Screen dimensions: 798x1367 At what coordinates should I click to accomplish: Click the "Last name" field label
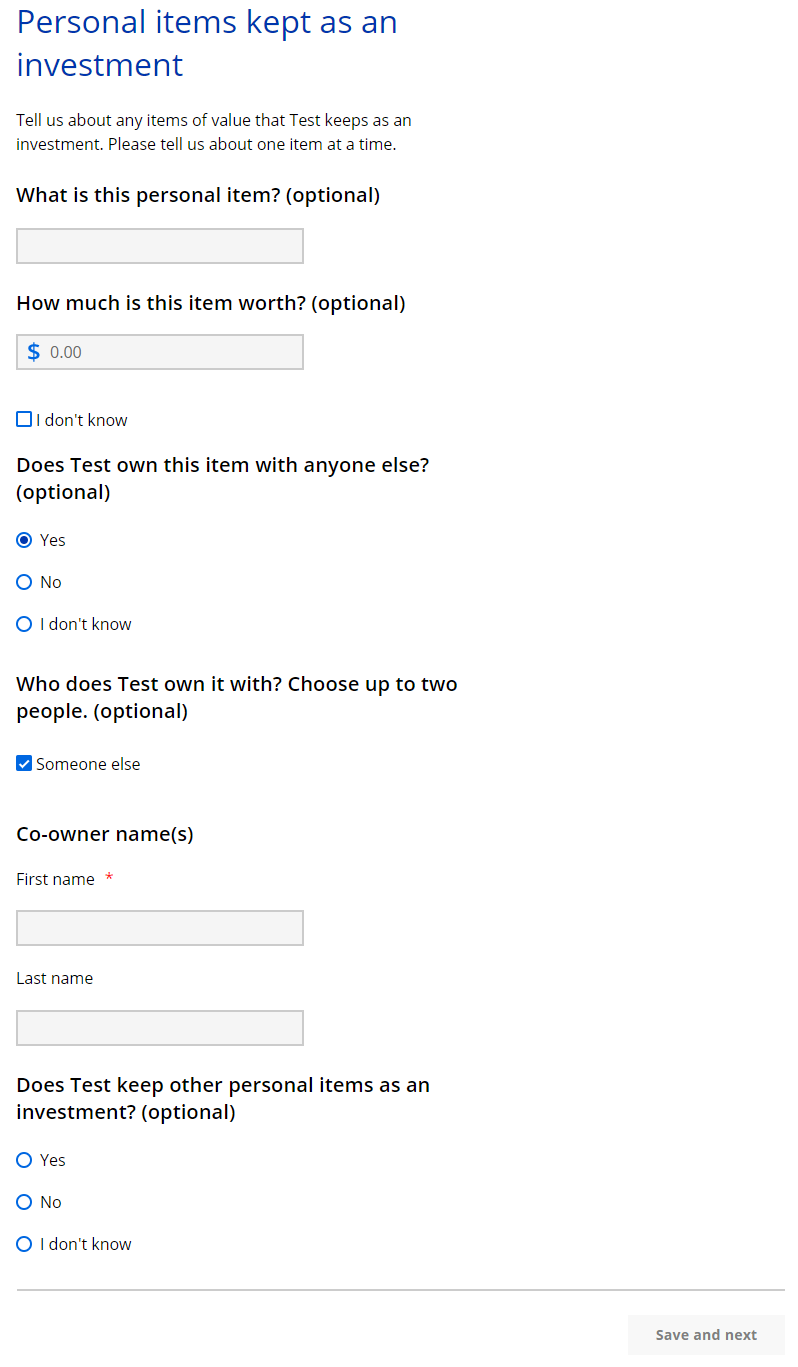tap(55, 978)
